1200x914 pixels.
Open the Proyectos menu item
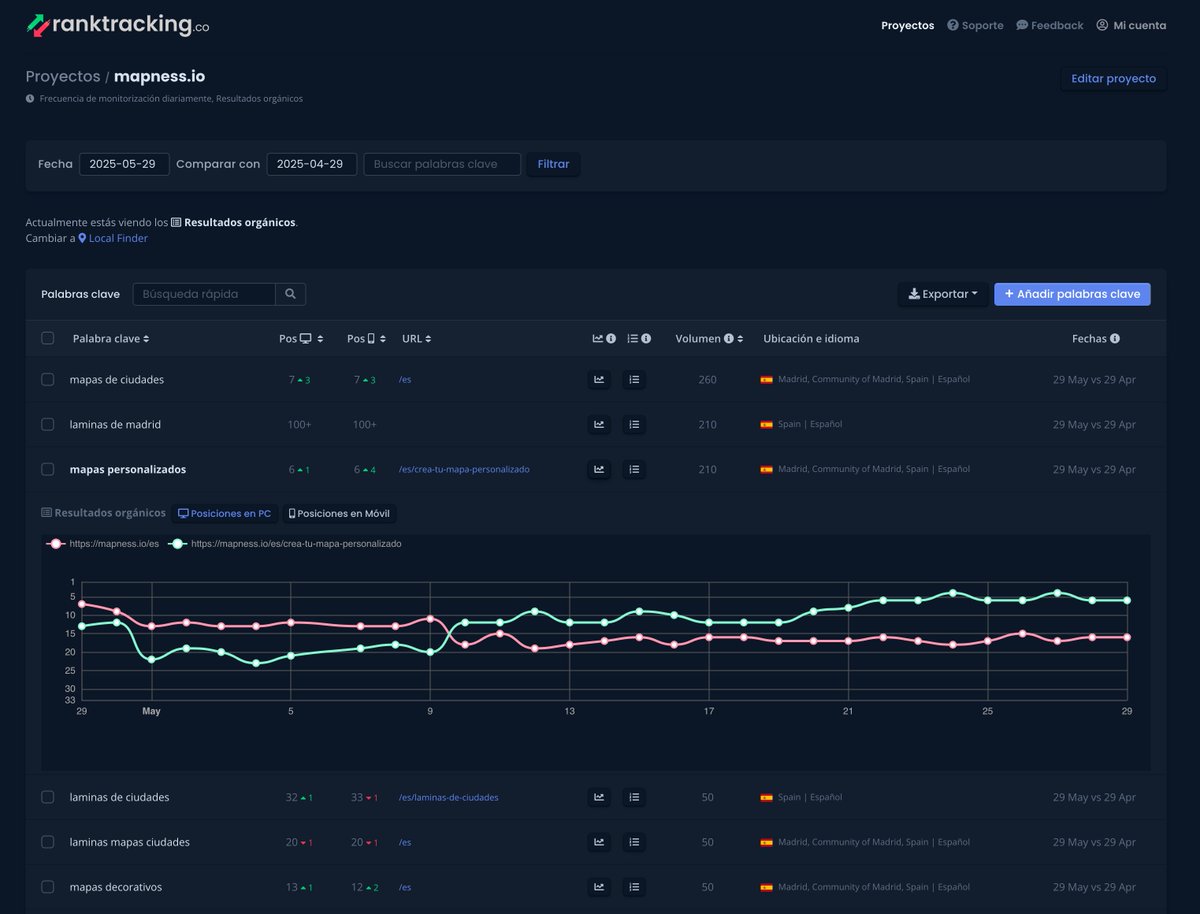[907, 25]
